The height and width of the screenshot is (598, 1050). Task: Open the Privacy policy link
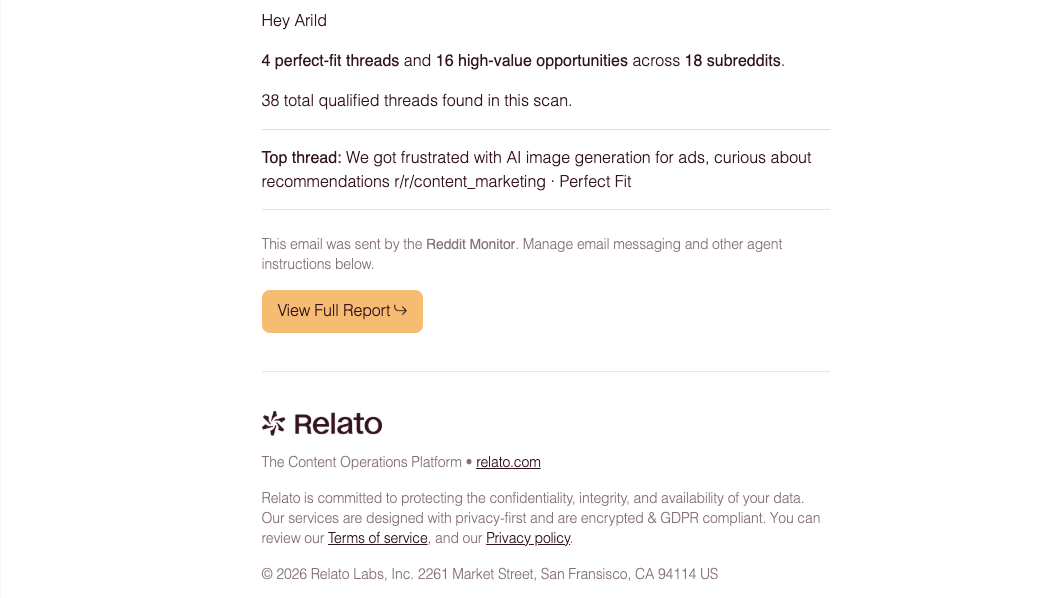point(528,538)
